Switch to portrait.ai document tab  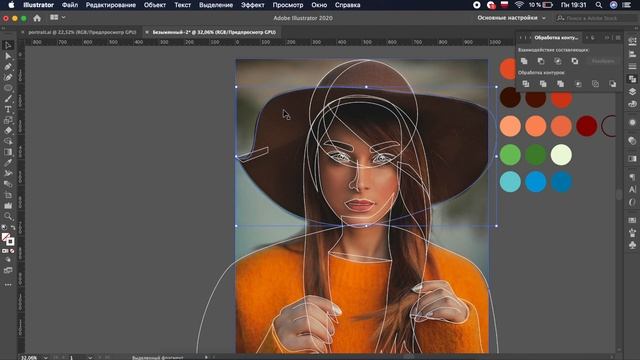82,32
